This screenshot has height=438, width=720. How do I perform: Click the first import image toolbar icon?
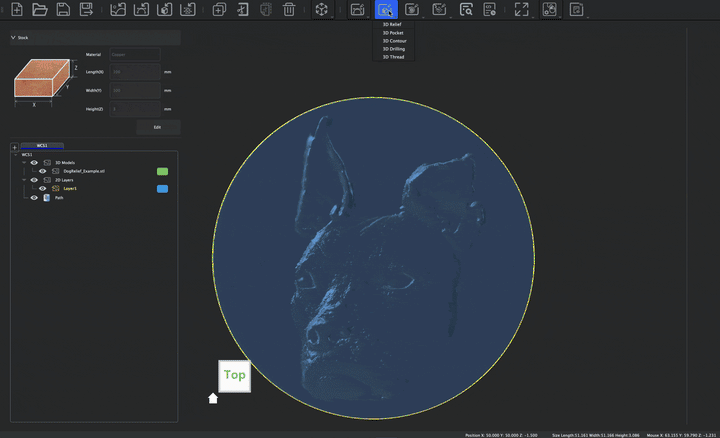pos(118,9)
